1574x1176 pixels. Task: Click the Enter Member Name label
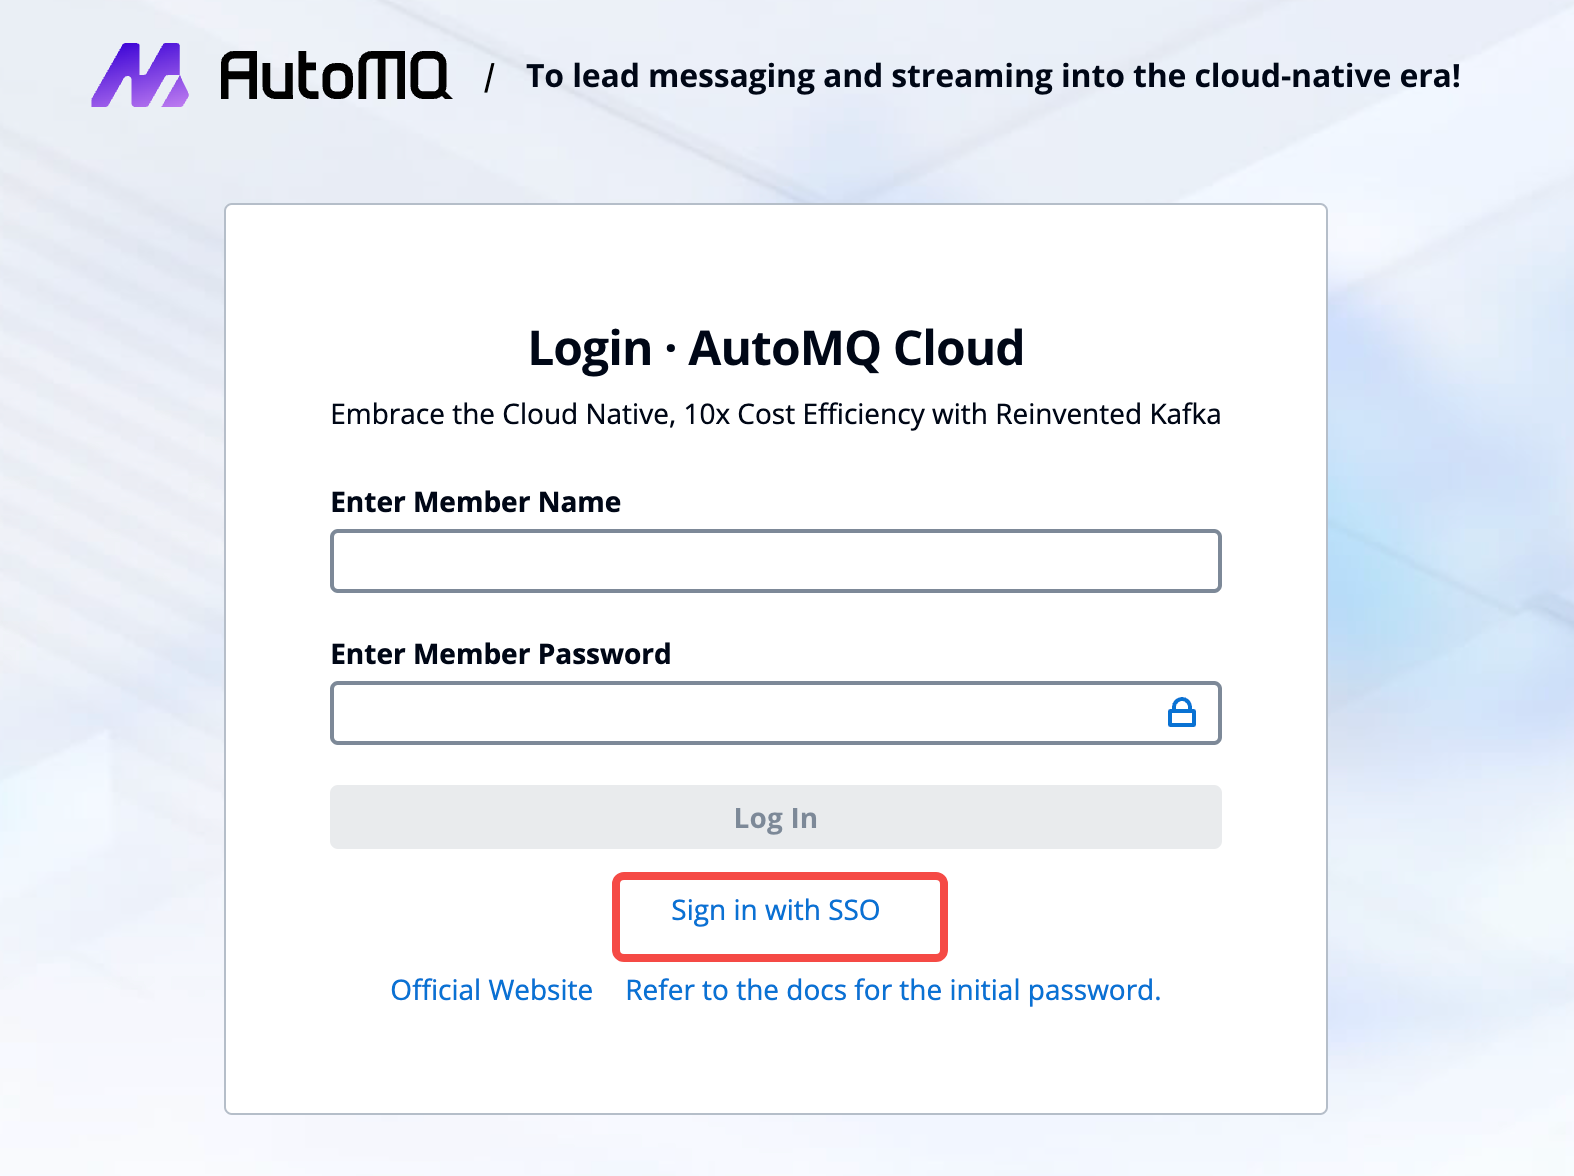click(476, 502)
